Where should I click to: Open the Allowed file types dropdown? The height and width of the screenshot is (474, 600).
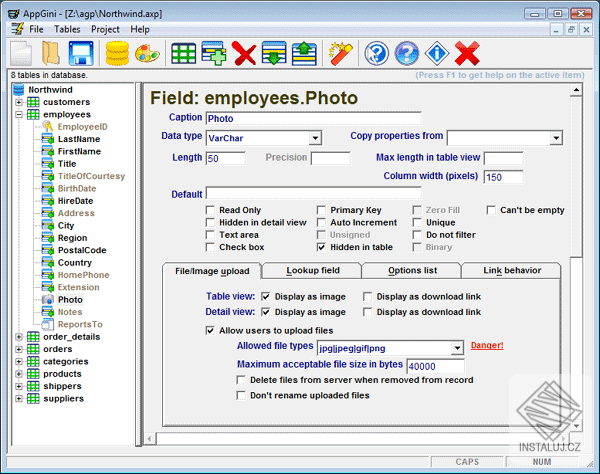[457, 348]
